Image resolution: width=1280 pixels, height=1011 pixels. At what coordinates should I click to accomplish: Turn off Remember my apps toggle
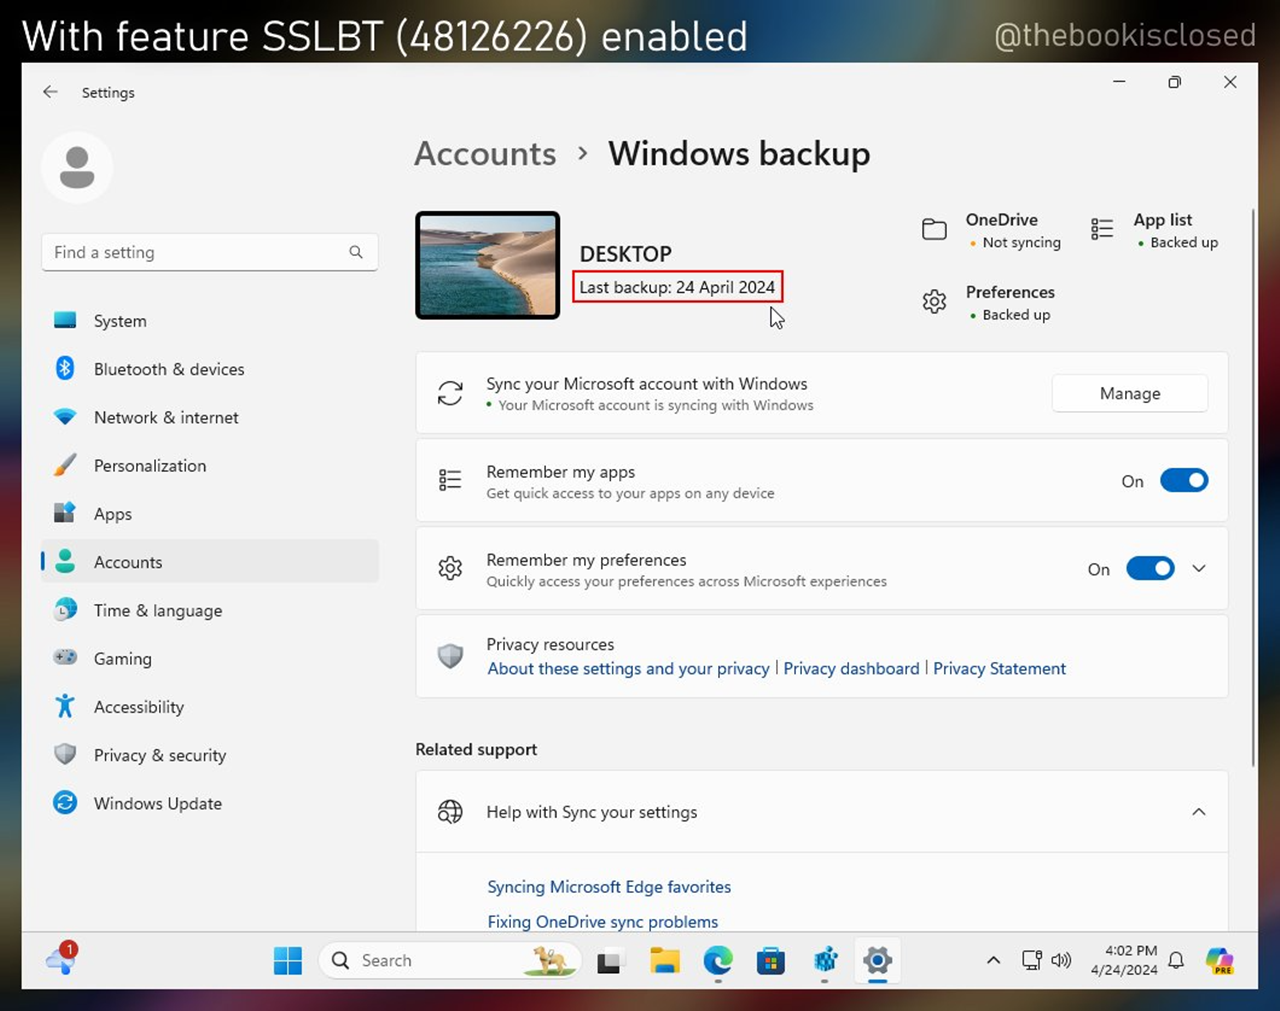point(1184,481)
